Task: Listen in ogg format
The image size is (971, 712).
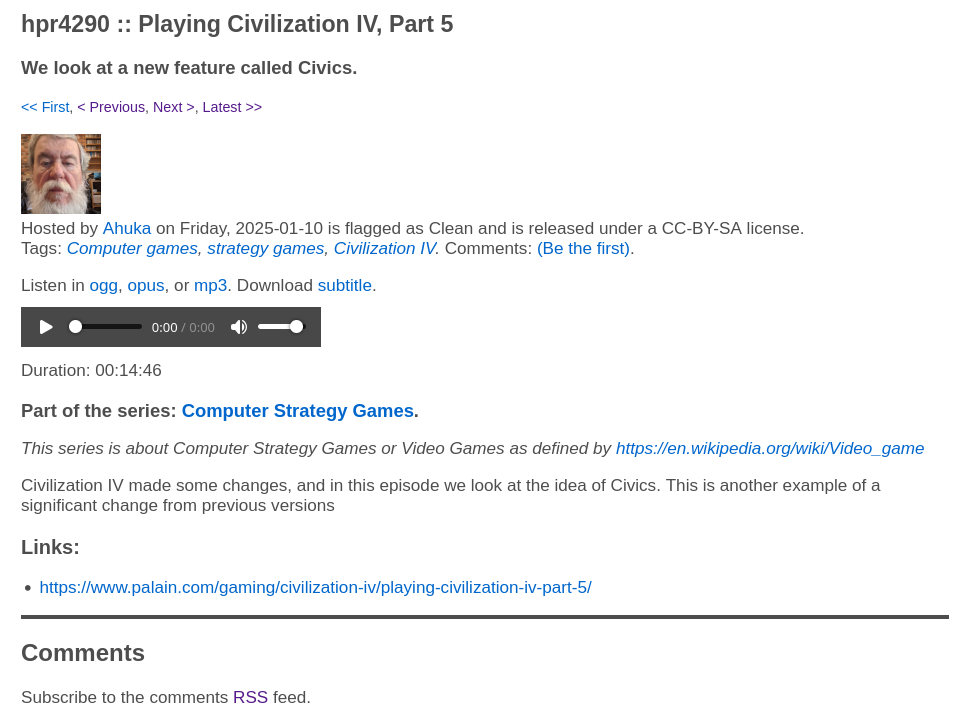Action: click(x=103, y=285)
